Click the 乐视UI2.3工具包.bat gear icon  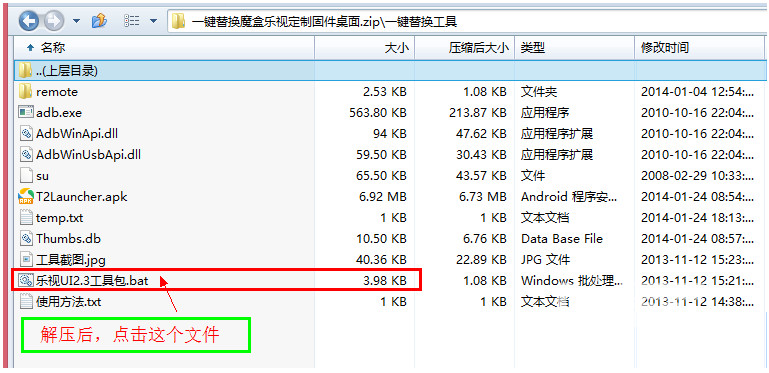click(26, 280)
